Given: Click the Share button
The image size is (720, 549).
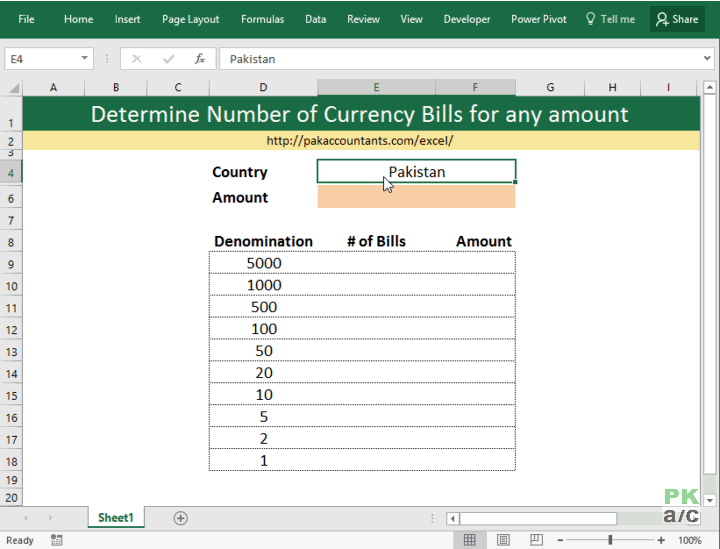Looking at the screenshot, I should point(677,19).
